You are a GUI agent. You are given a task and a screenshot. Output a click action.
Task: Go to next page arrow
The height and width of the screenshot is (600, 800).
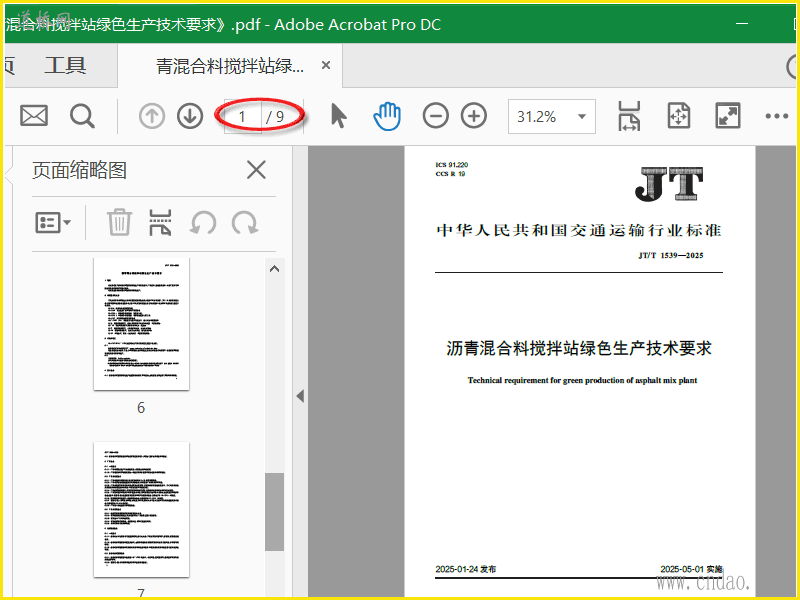point(190,116)
